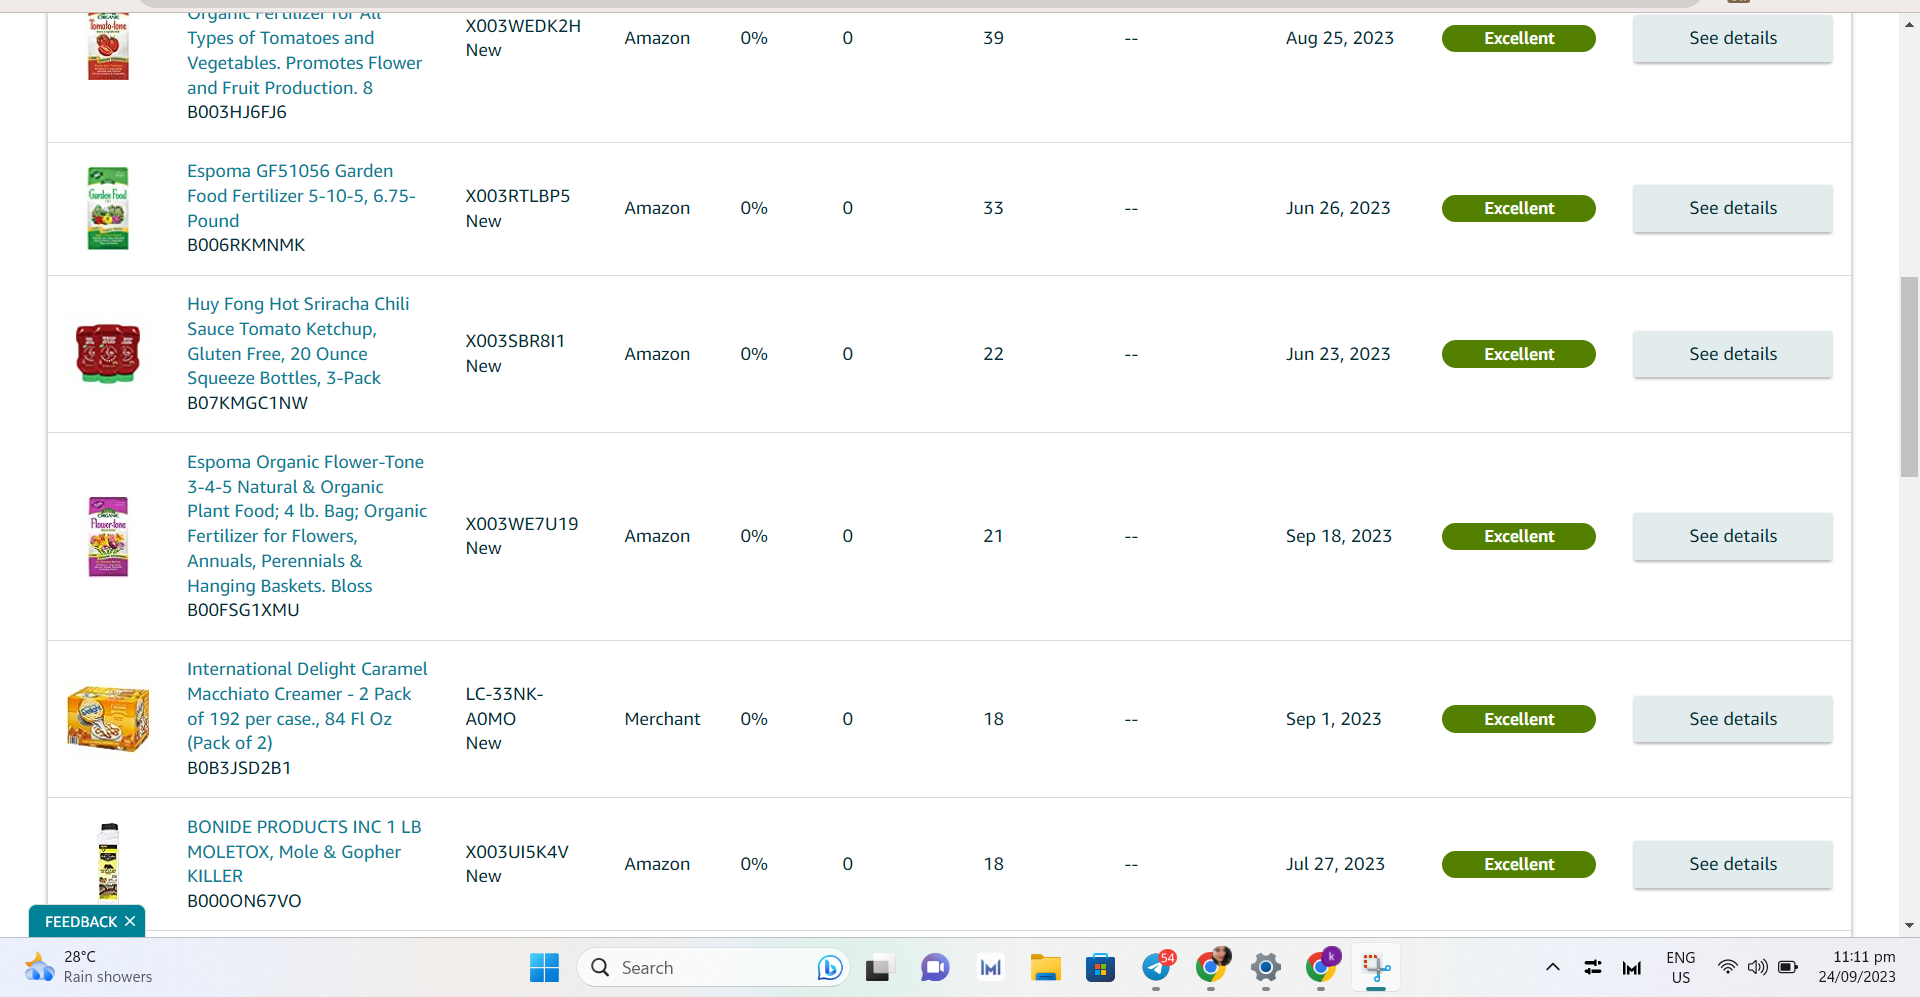See details for Espoma Flower-Tone row
The width and height of the screenshot is (1920, 997).
pyautogui.click(x=1733, y=536)
